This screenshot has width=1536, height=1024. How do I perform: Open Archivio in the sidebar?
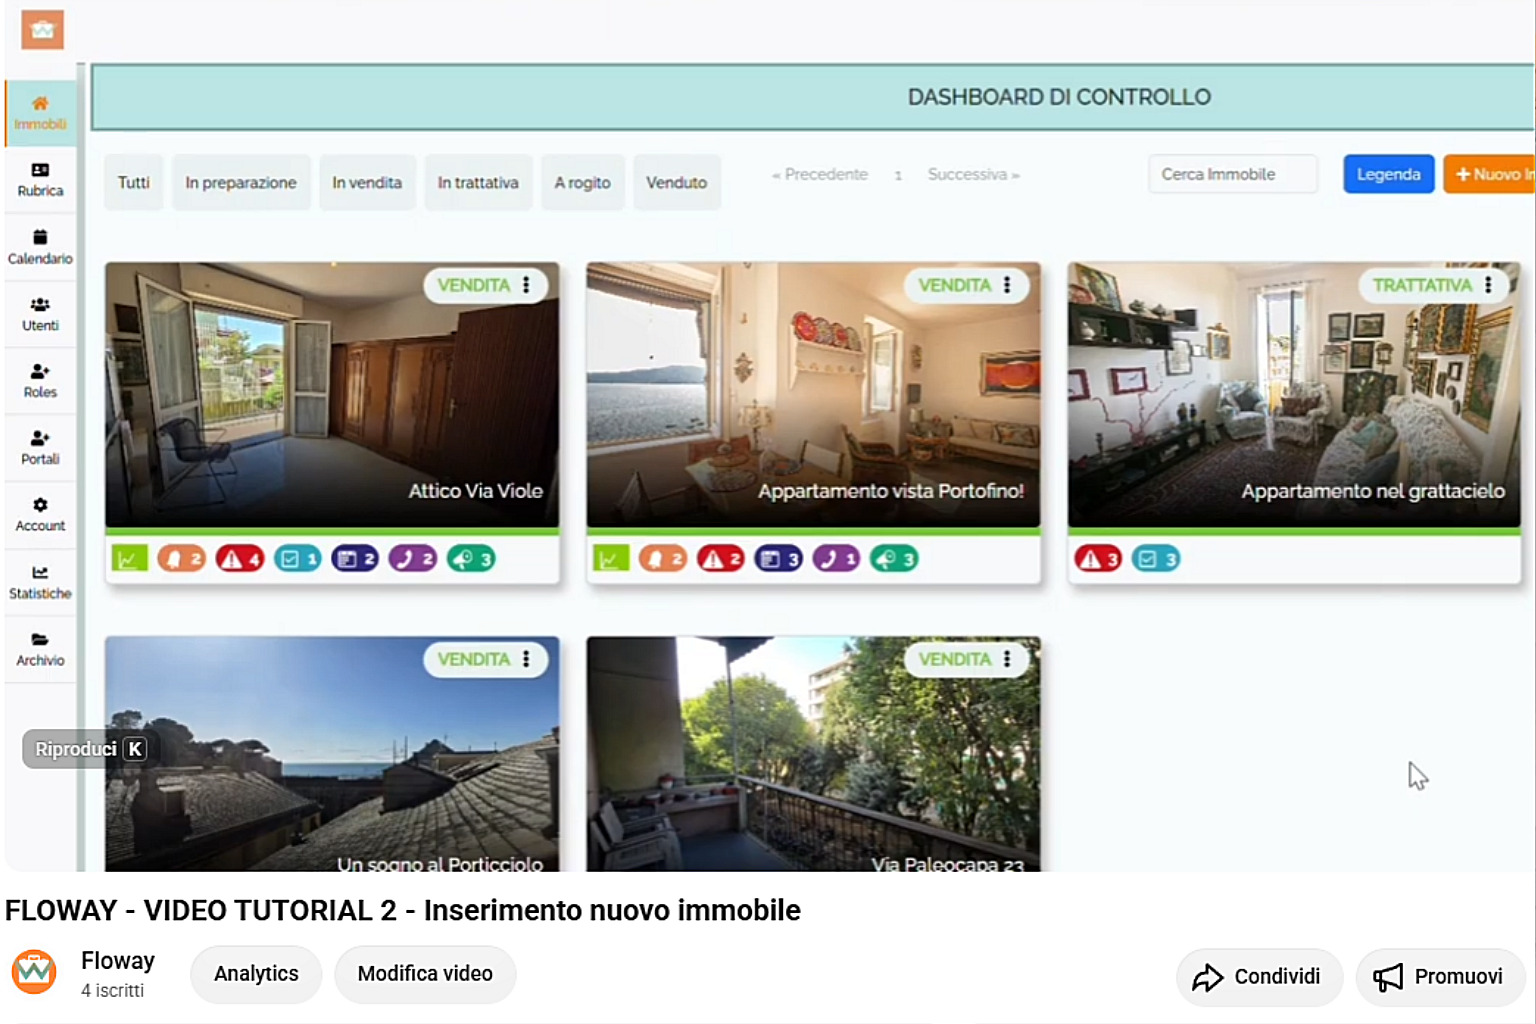[x=40, y=649]
